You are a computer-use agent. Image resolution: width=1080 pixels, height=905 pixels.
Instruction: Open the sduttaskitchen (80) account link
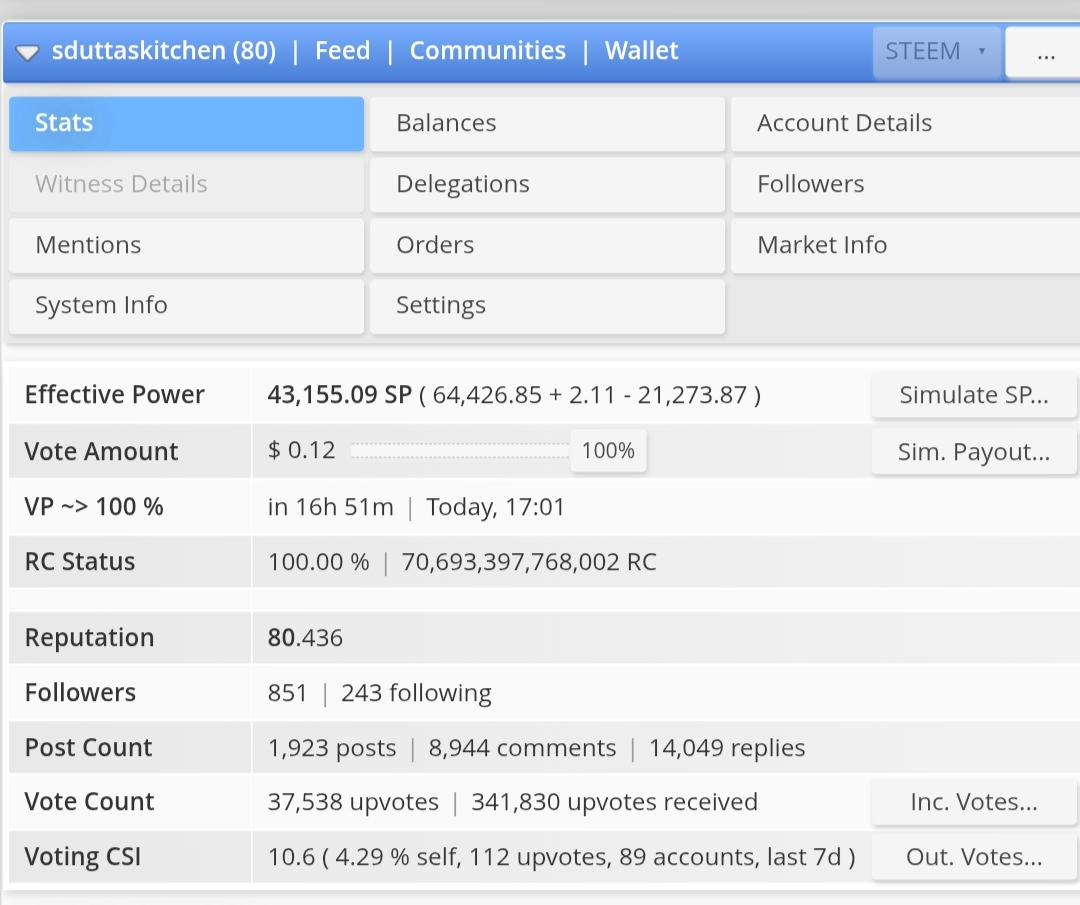pos(164,51)
